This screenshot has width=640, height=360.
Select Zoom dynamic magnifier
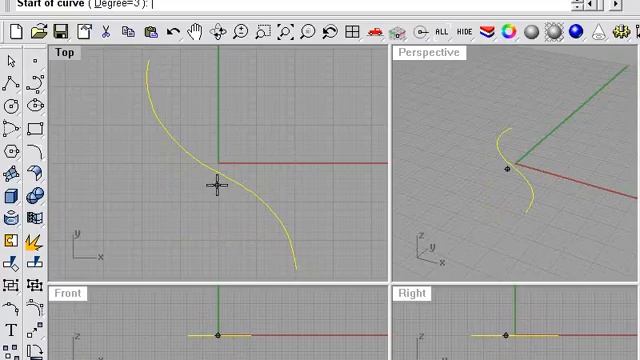240,32
